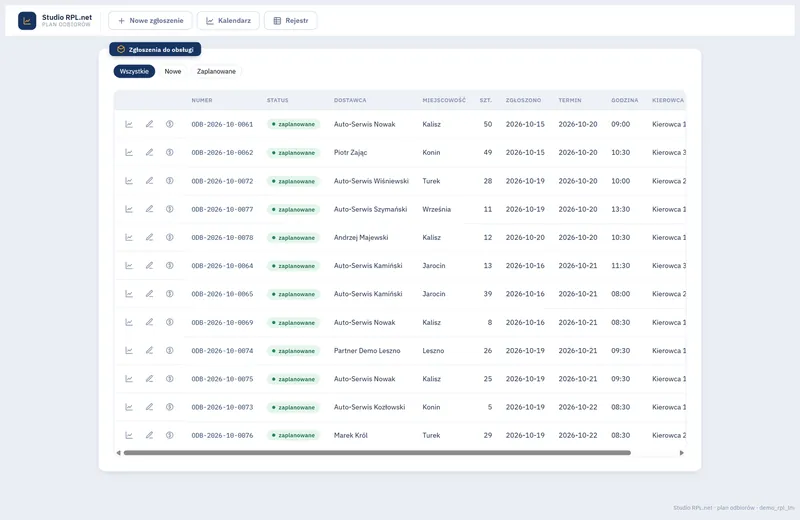The width and height of the screenshot is (800, 520).
Task: Edit the Auto-Serwis Szymański request
Action: 149,209
